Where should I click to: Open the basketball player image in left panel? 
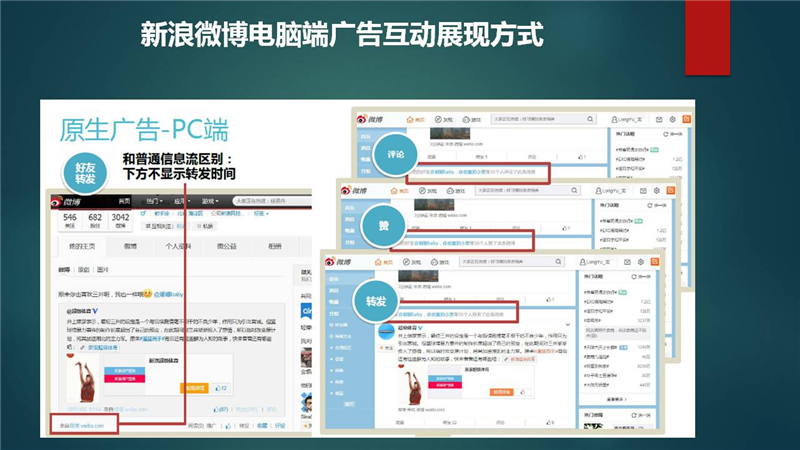click(83, 378)
